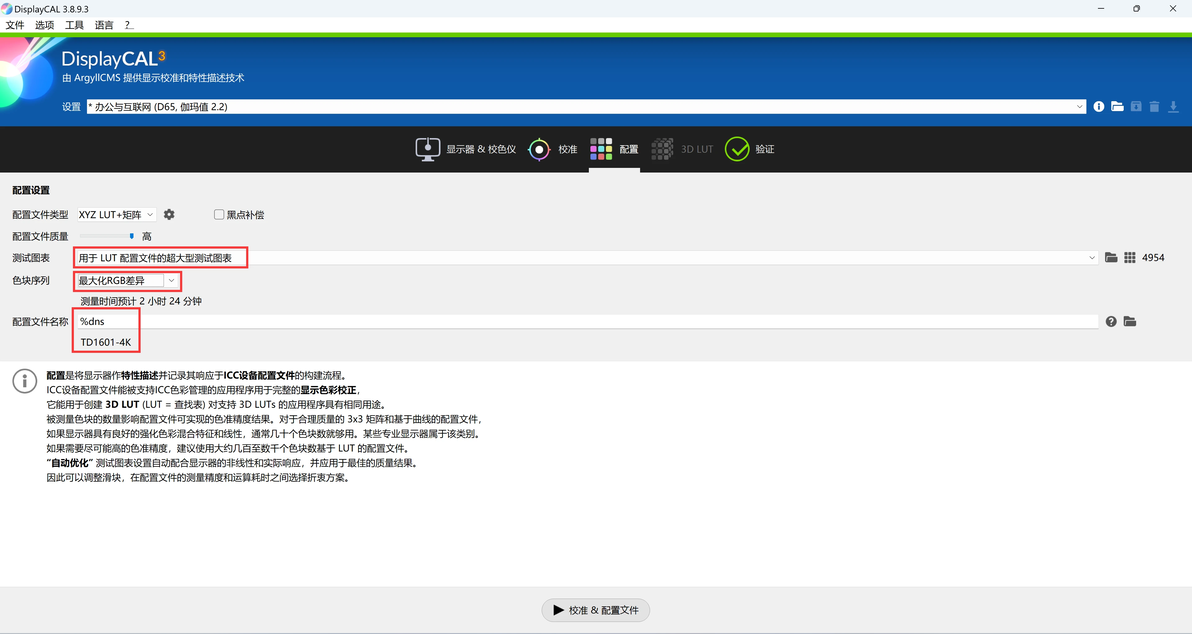The height and width of the screenshot is (634, 1192).
Task: Open the settings info icon
Action: [1098, 106]
